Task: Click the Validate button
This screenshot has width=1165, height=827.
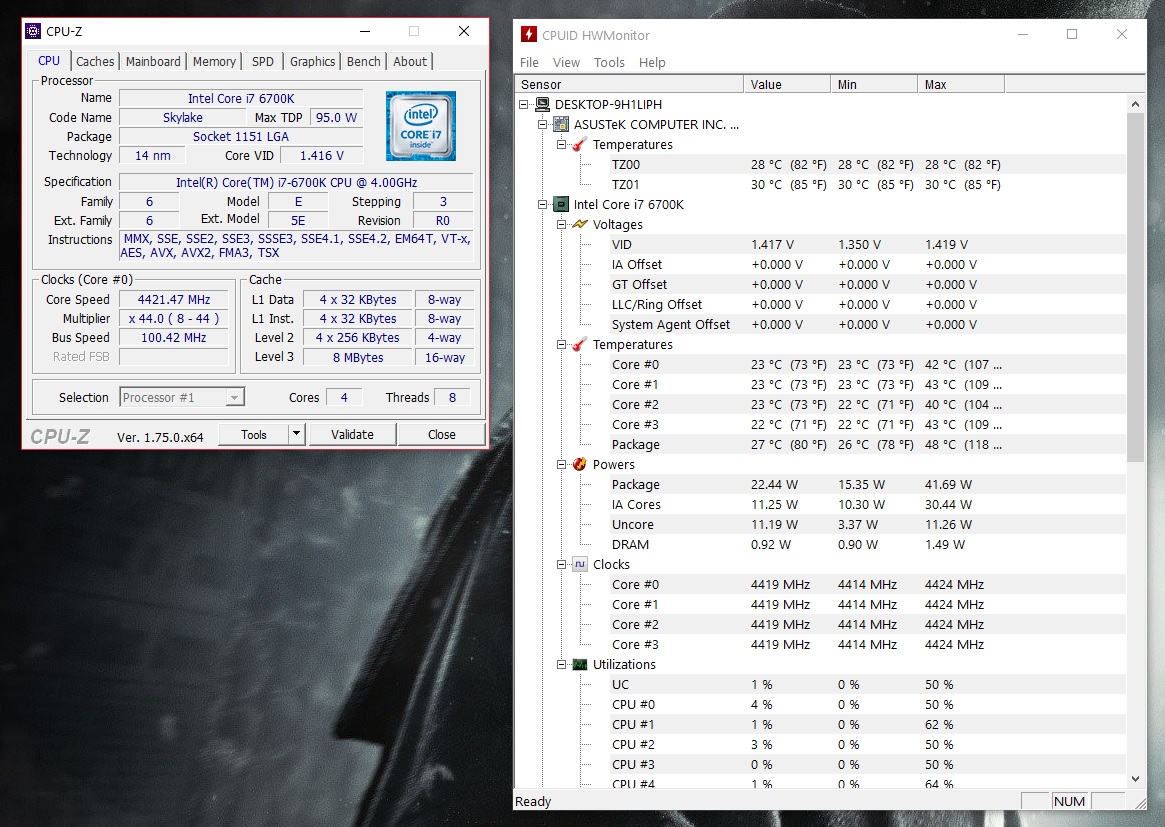Action: (352, 434)
